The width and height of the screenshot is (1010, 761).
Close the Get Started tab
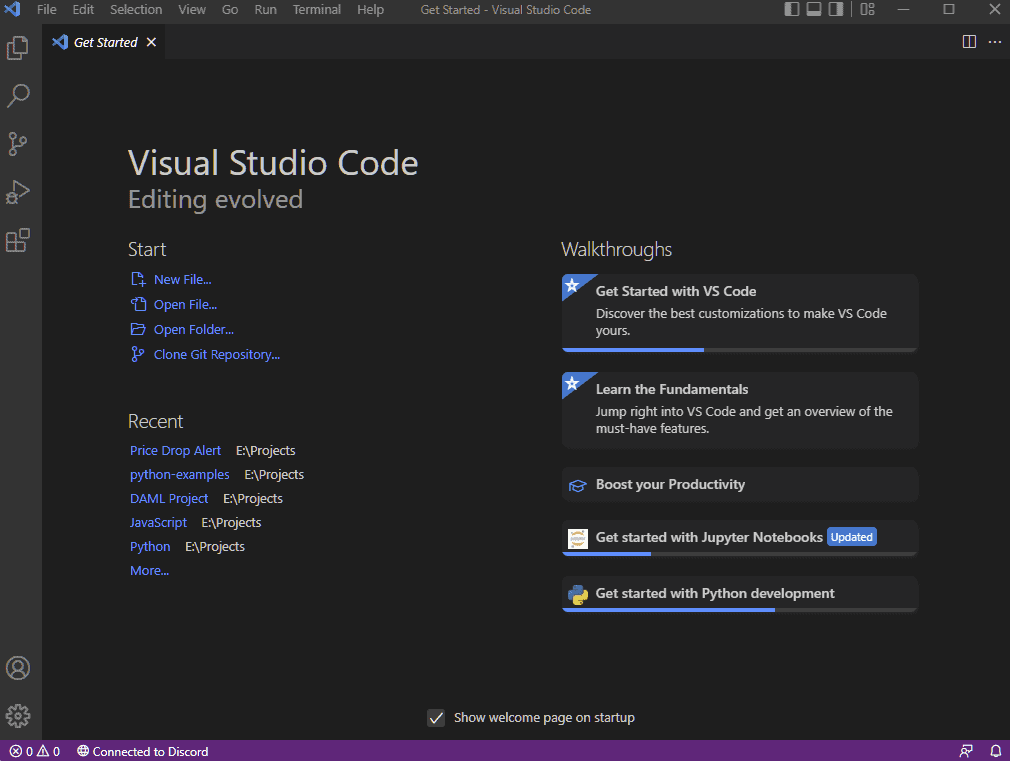151,42
